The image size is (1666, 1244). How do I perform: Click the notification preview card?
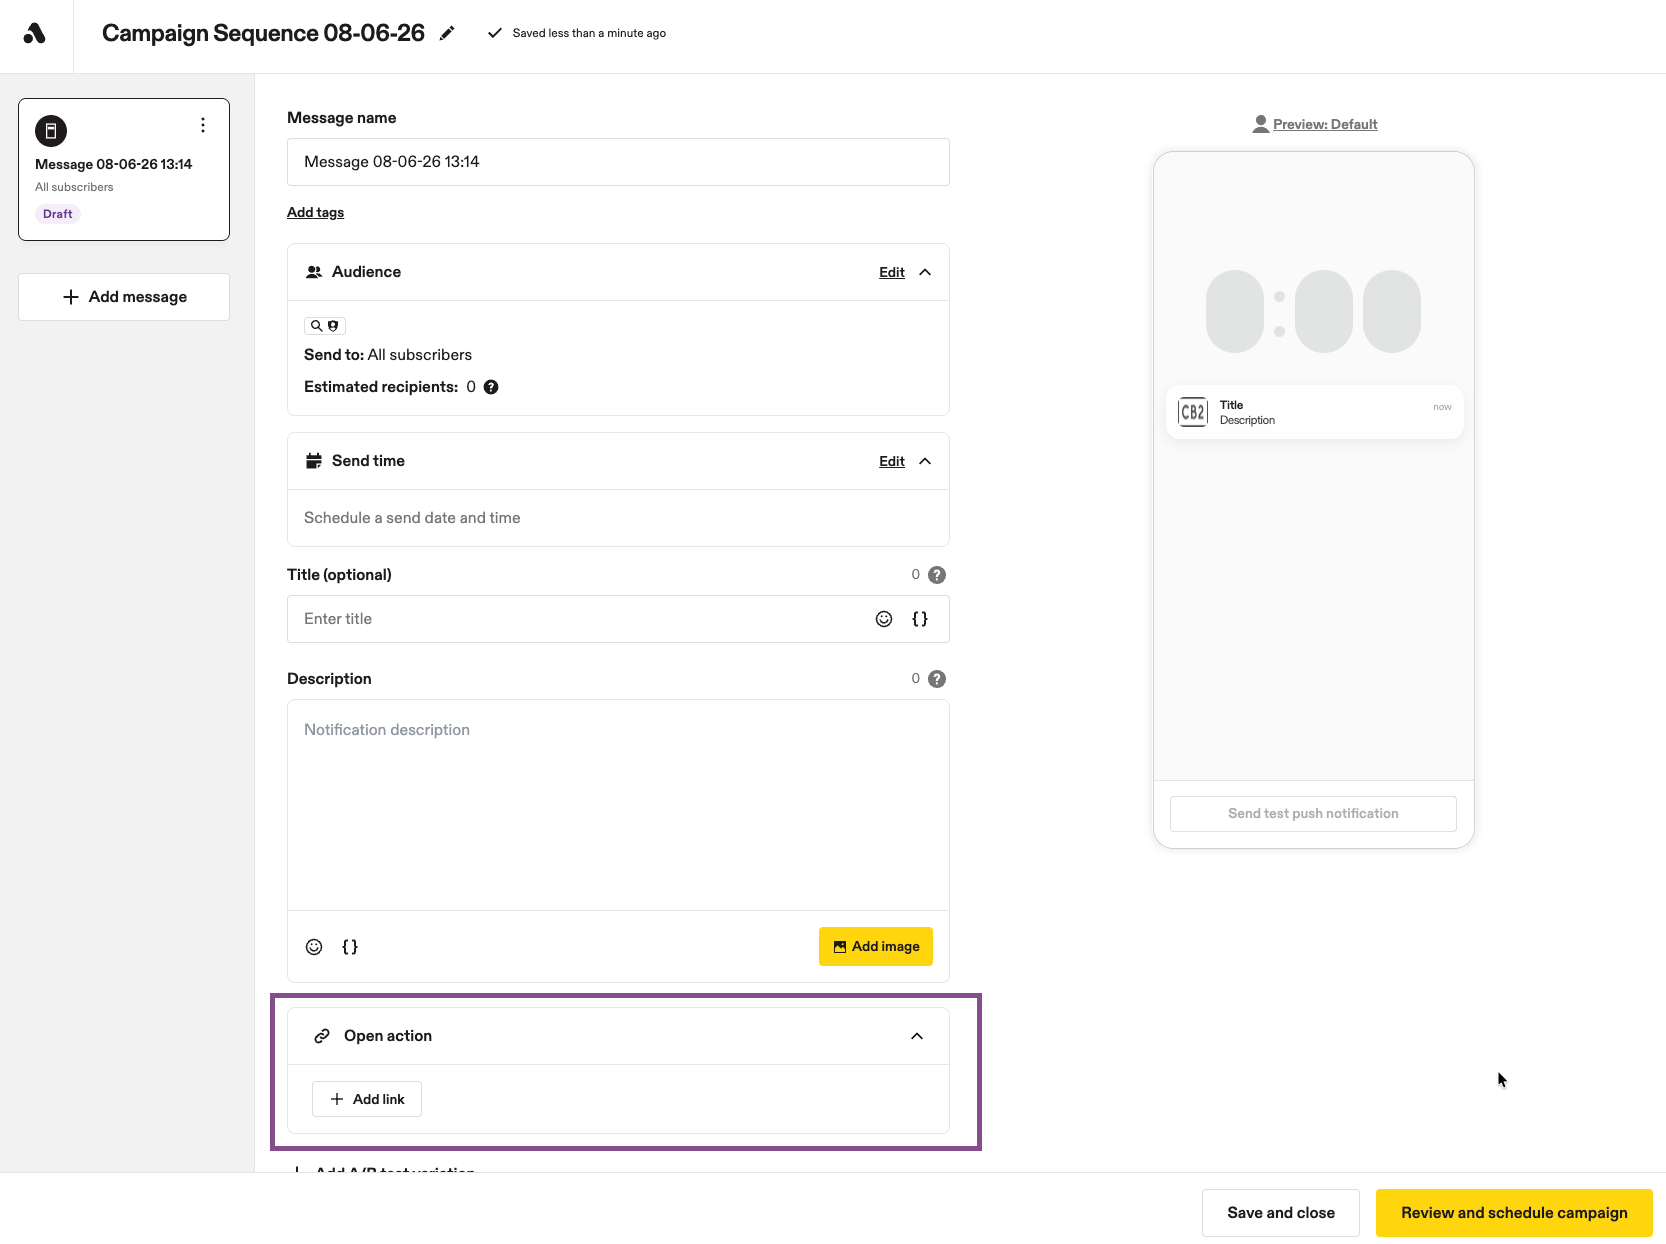1314,412
